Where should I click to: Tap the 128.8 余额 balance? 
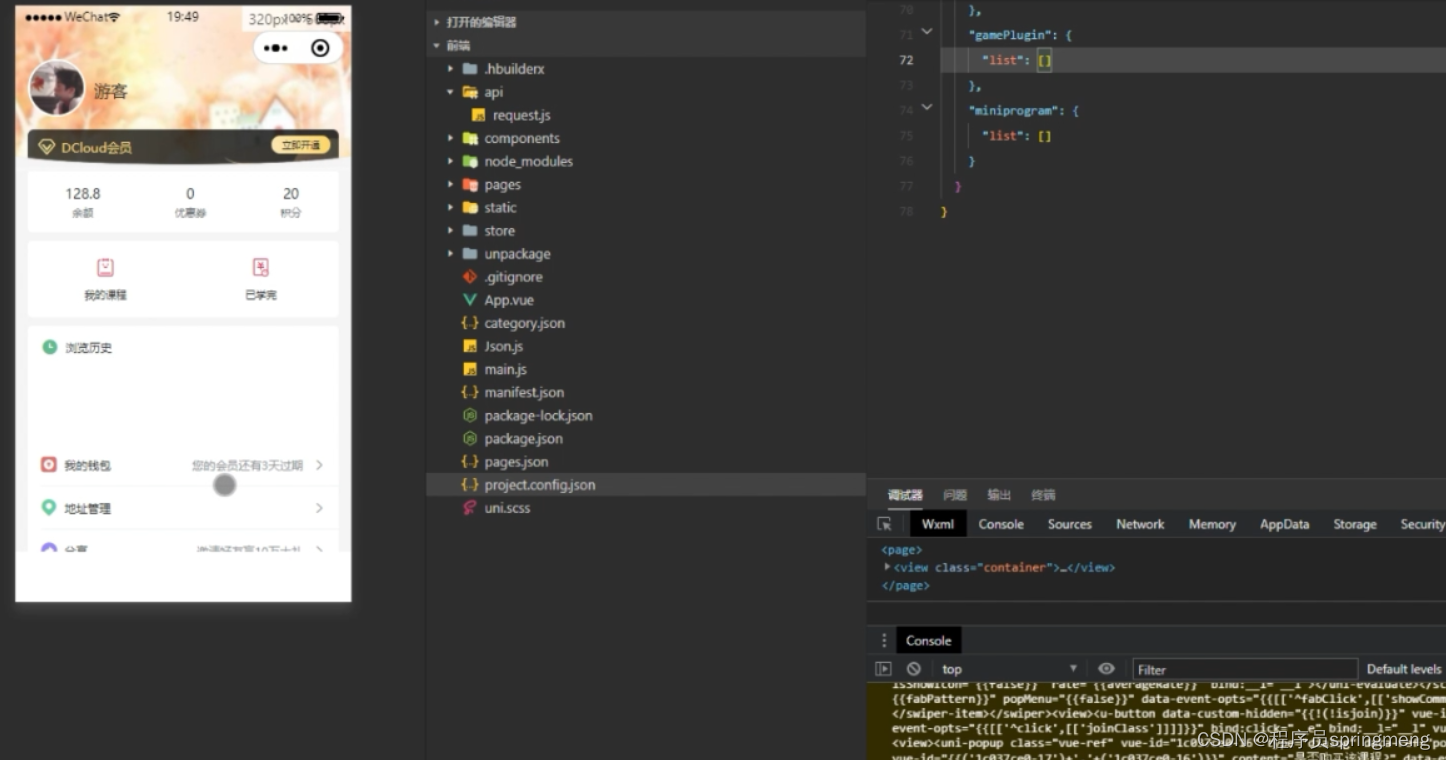83,201
